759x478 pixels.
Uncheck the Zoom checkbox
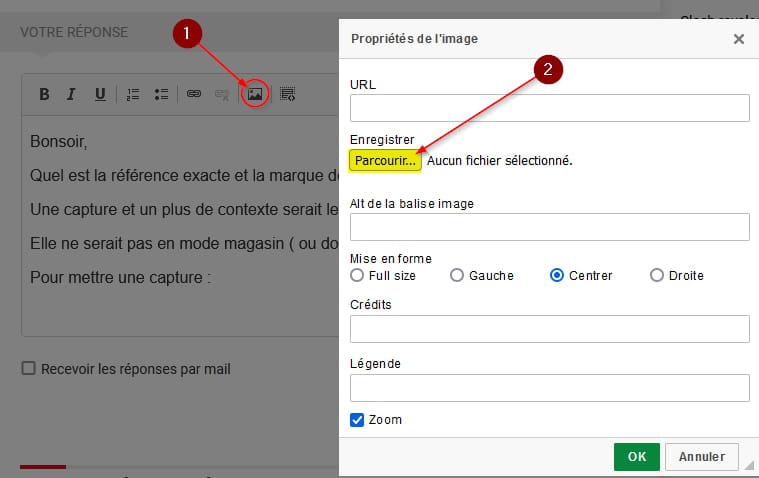click(357, 420)
